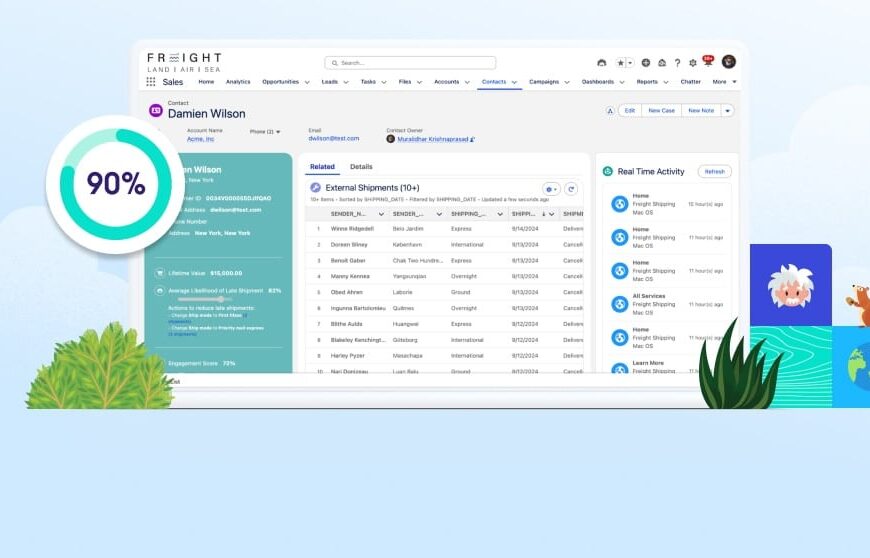Click the Doreen Bliney sender cell

coord(349,245)
